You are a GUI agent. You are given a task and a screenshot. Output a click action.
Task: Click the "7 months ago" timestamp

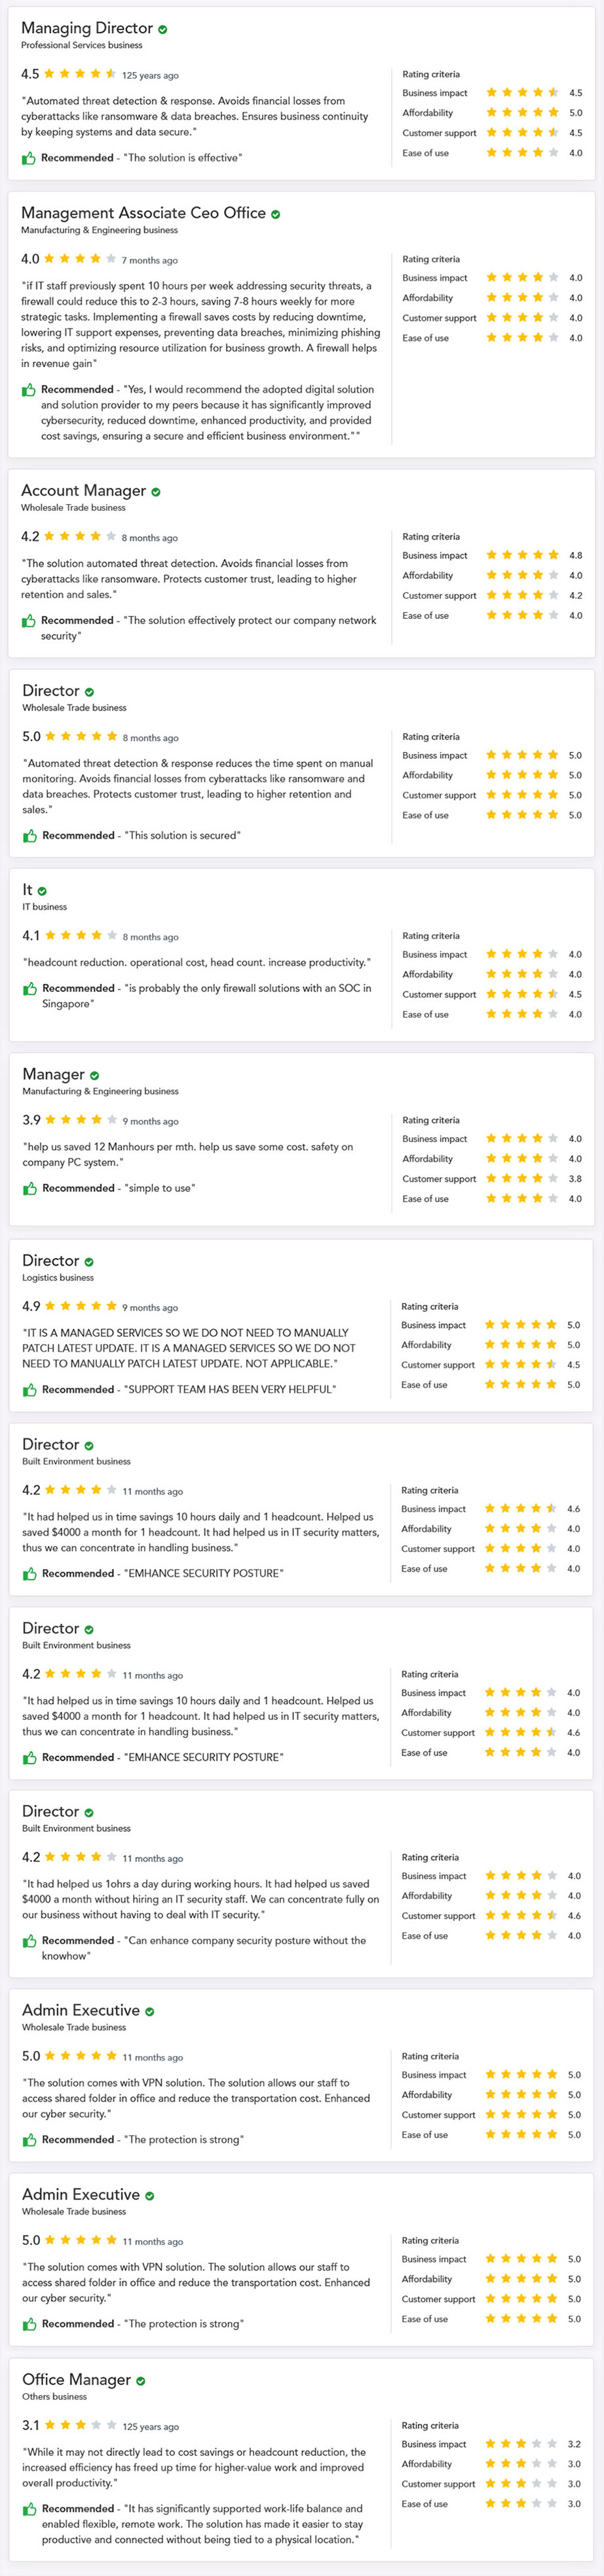point(150,260)
